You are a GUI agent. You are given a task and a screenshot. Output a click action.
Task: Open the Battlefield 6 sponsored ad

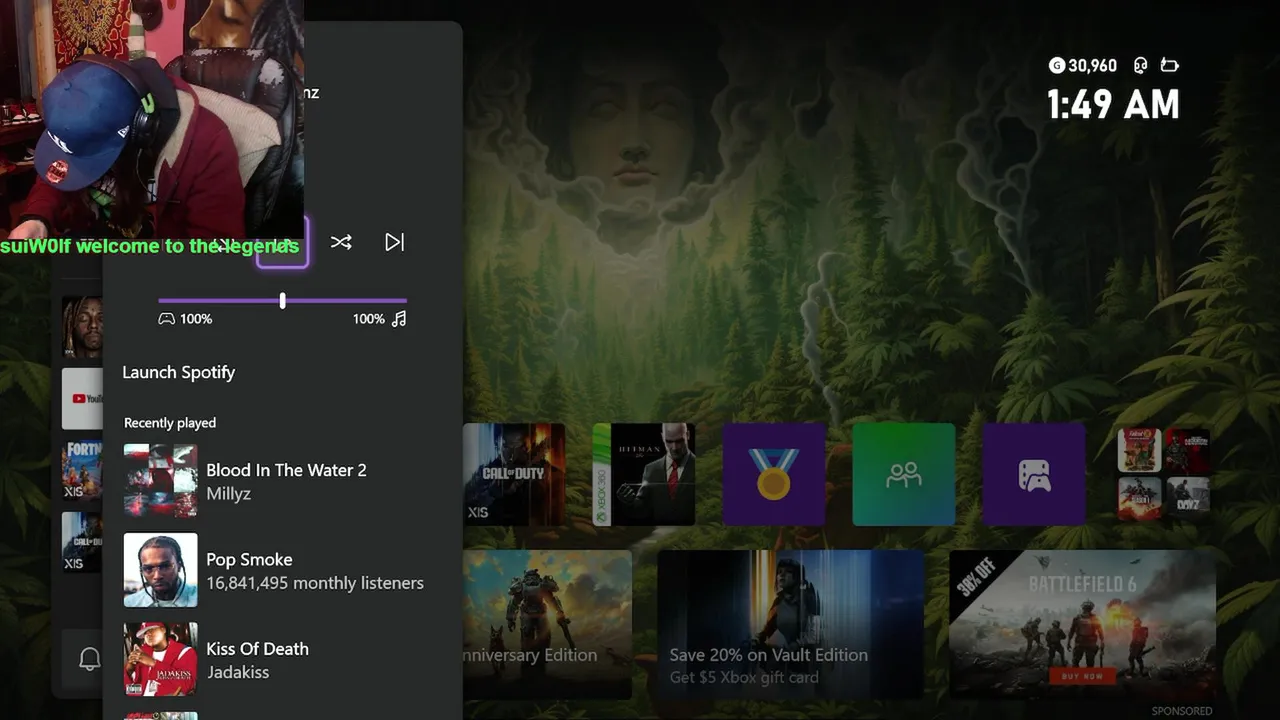point(1082,624)
